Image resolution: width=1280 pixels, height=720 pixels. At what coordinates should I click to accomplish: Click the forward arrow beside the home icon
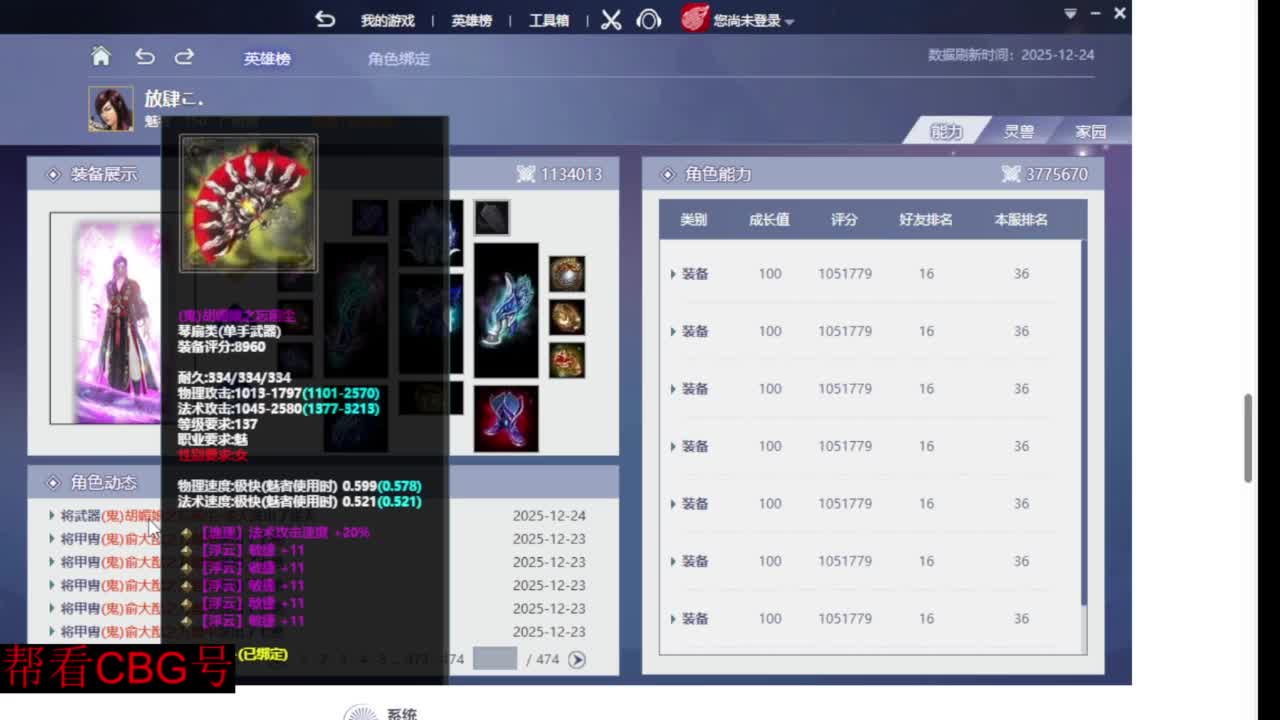(x=184, y=57)
